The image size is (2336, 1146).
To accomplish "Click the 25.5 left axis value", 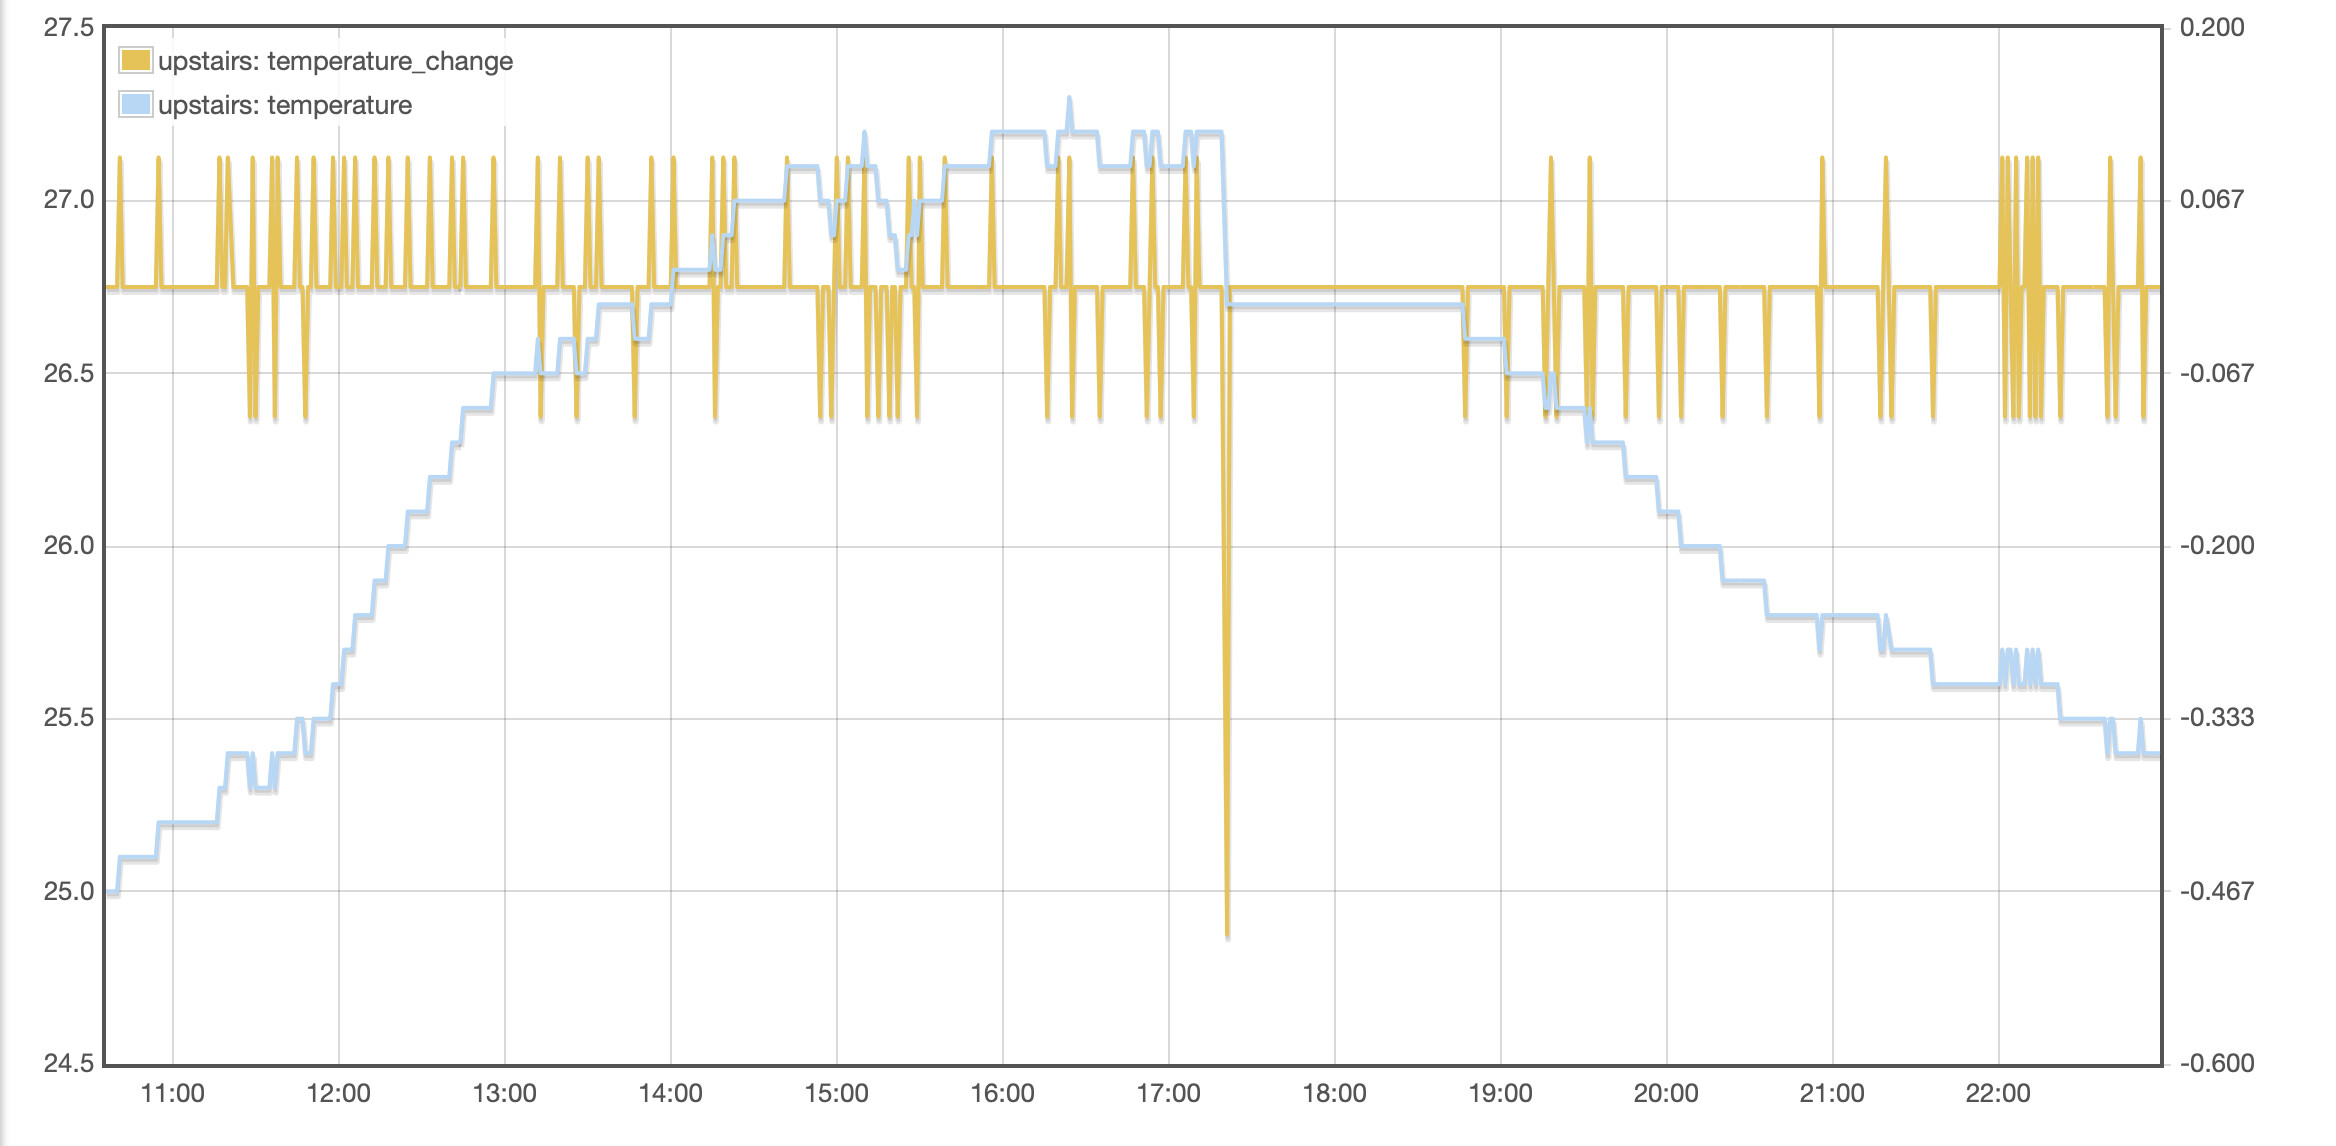I will 69,718.
